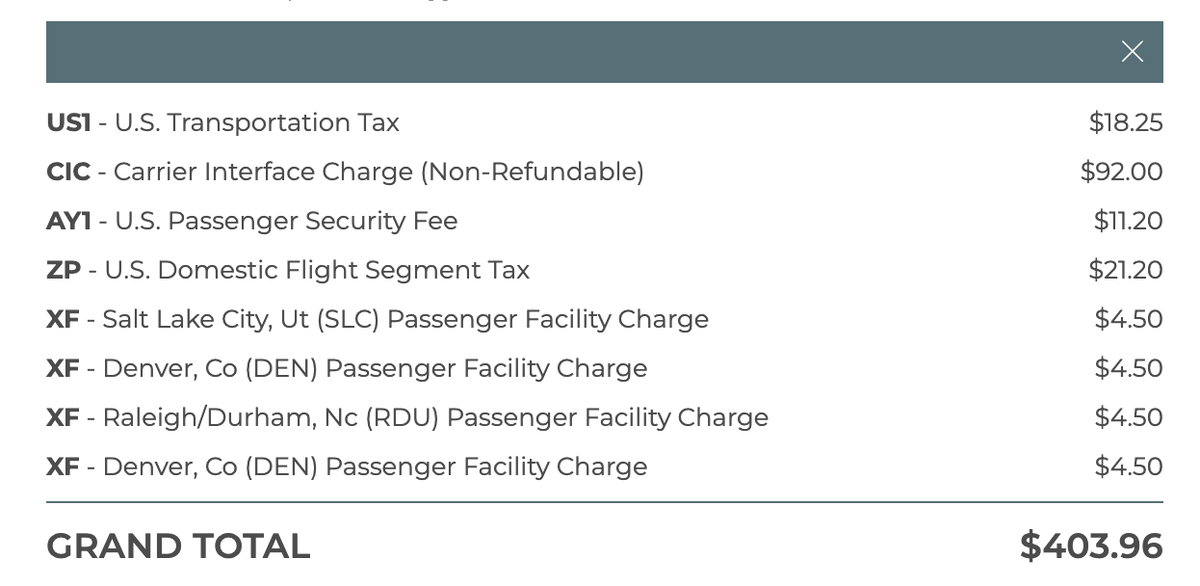Click the X icon in the header bar
Viewport: 1200px width, 586px height.
[1132, 51]
